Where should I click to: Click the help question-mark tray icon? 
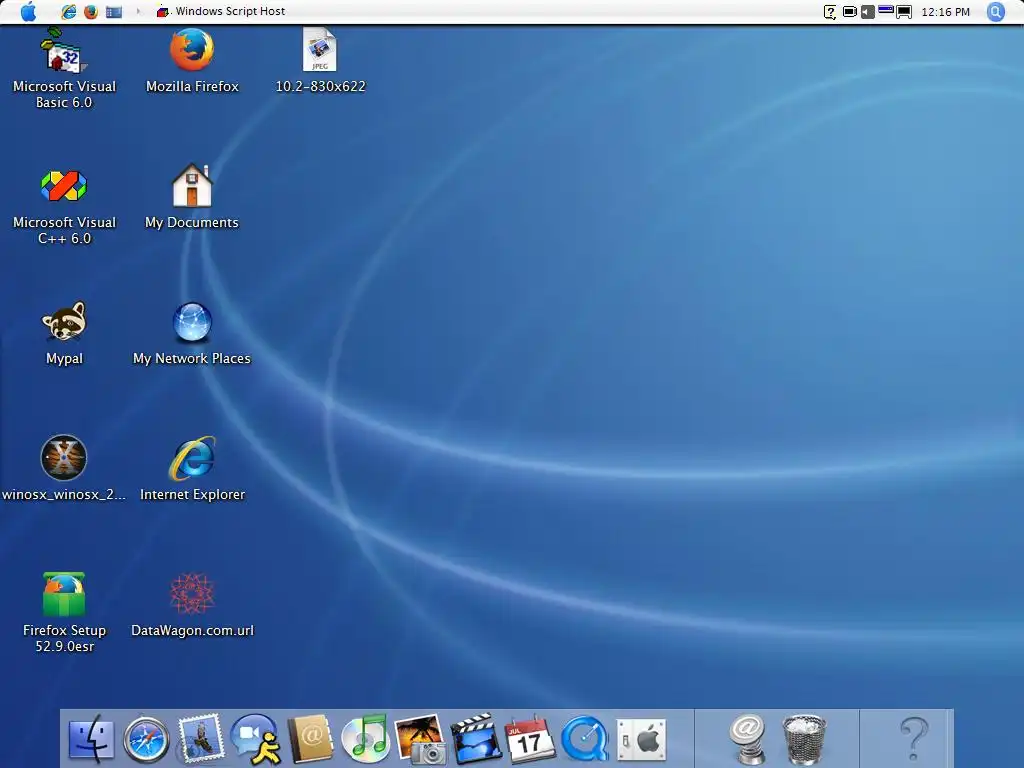click(829, 12)
